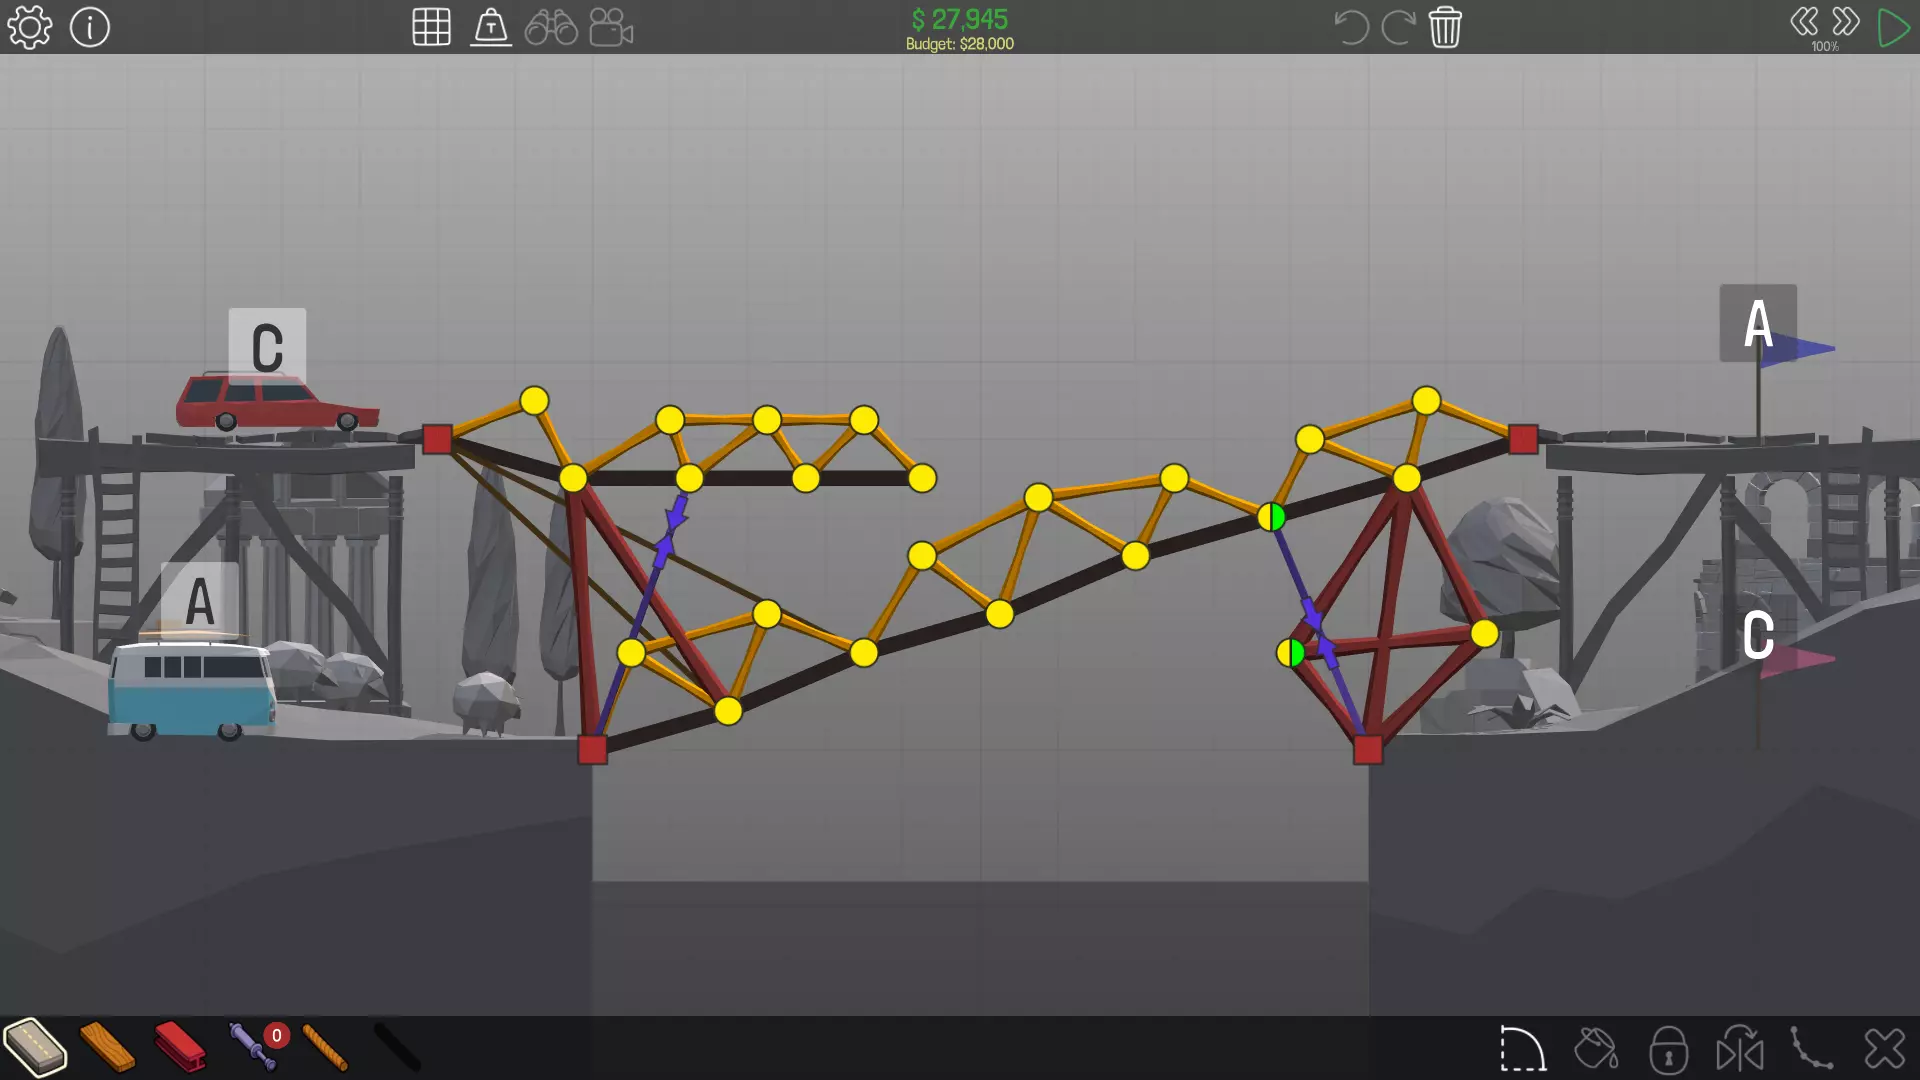Click the level info icon
Screen dimensions: 1920x1080
(x=90, y=27)
